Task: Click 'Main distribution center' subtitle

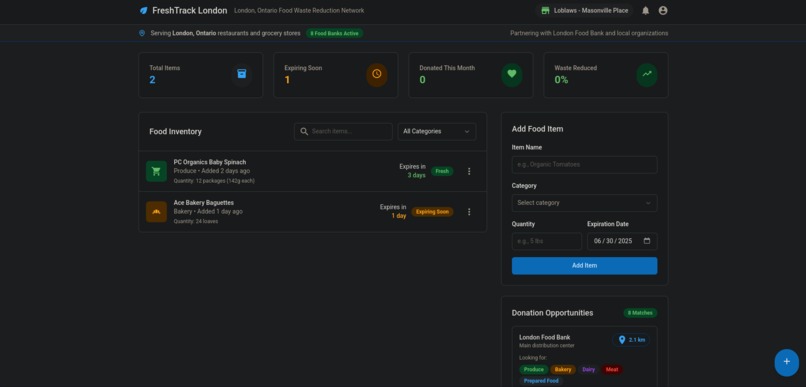Action: tap(546, 346)
